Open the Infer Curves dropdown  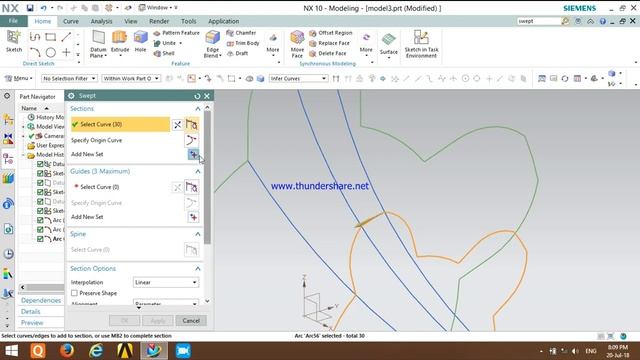[298, 78]
